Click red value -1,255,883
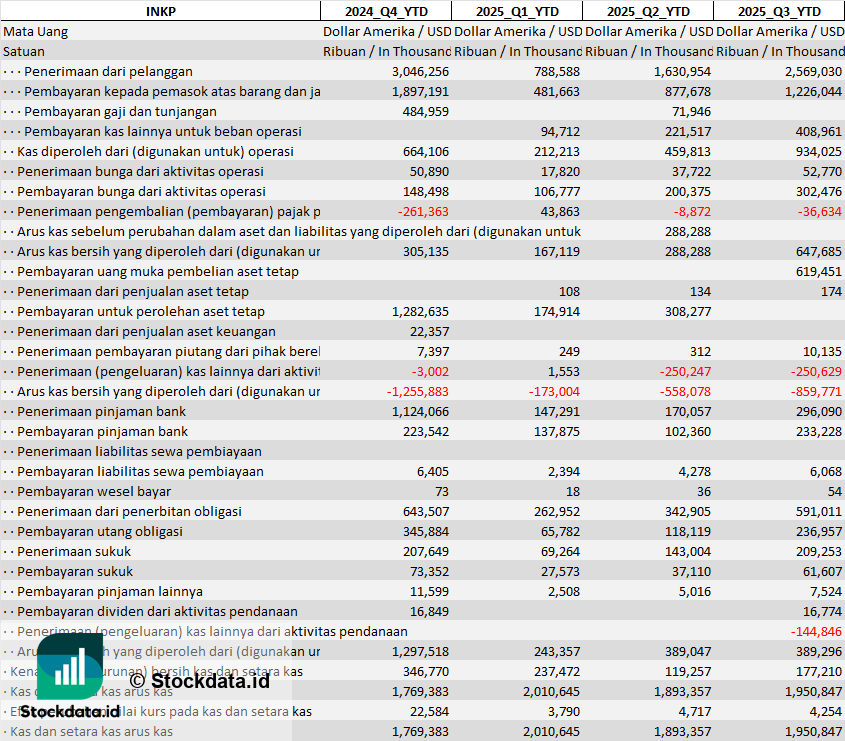This screenshot has height=741, width=845. pyautogui.click(x=418, y=392)
